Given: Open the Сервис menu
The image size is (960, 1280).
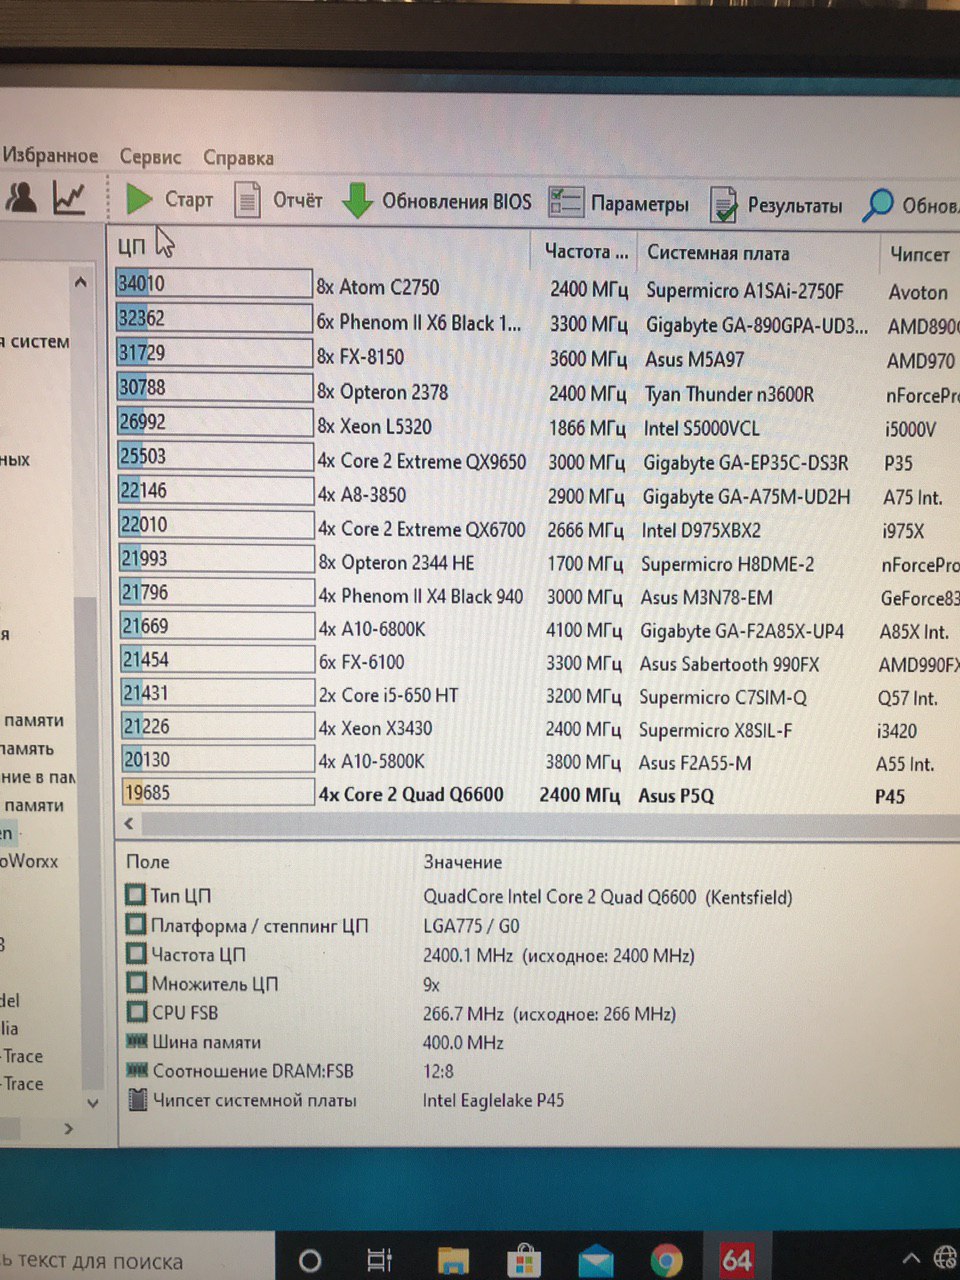Looking at the screenshot, I should click(150, 157).
